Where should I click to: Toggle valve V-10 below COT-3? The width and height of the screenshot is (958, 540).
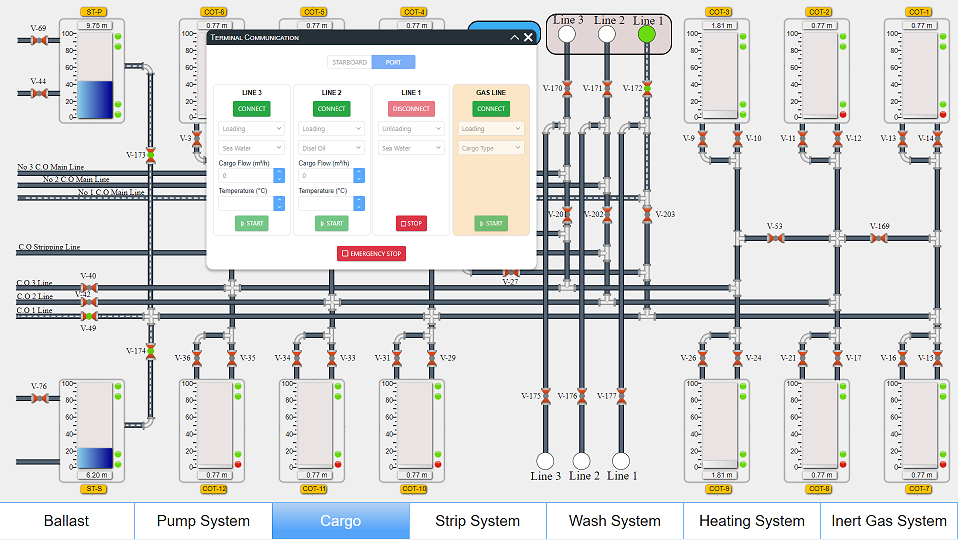pyautogui.click(x=737, y=139)
